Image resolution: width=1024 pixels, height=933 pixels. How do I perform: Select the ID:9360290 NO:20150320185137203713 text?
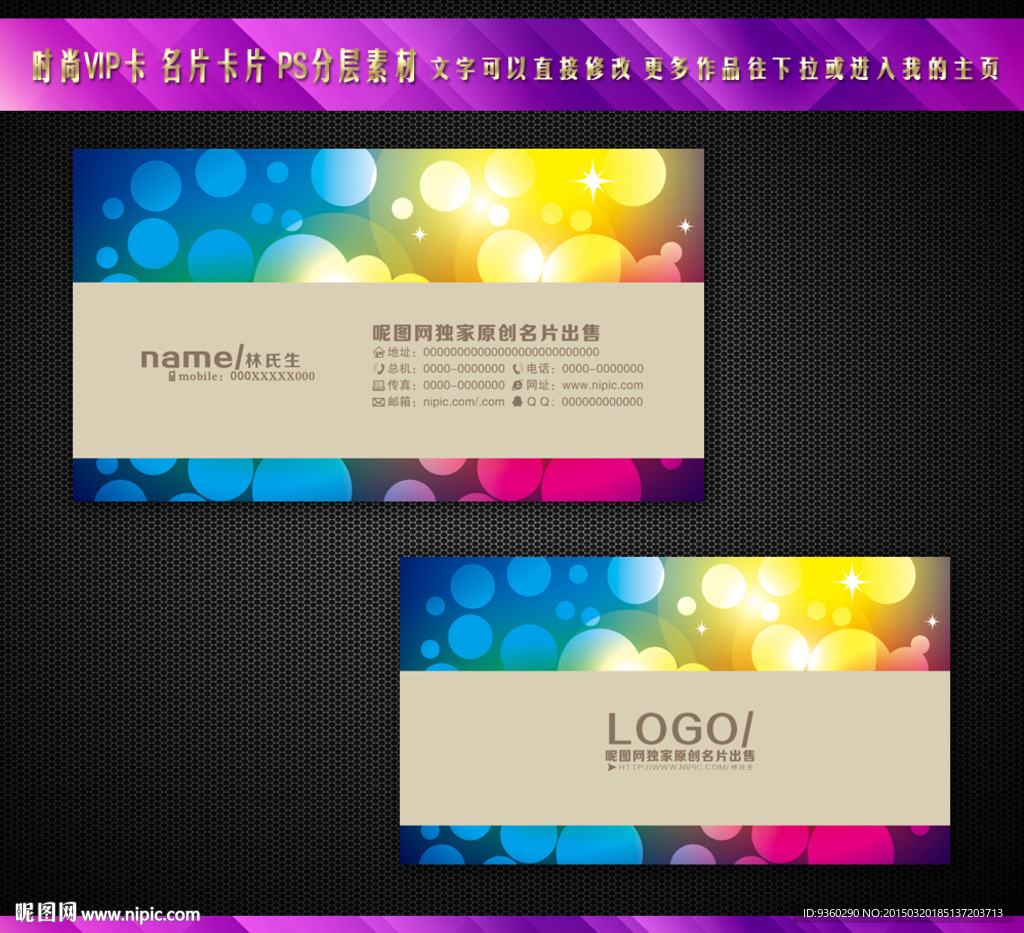point(903,913)
